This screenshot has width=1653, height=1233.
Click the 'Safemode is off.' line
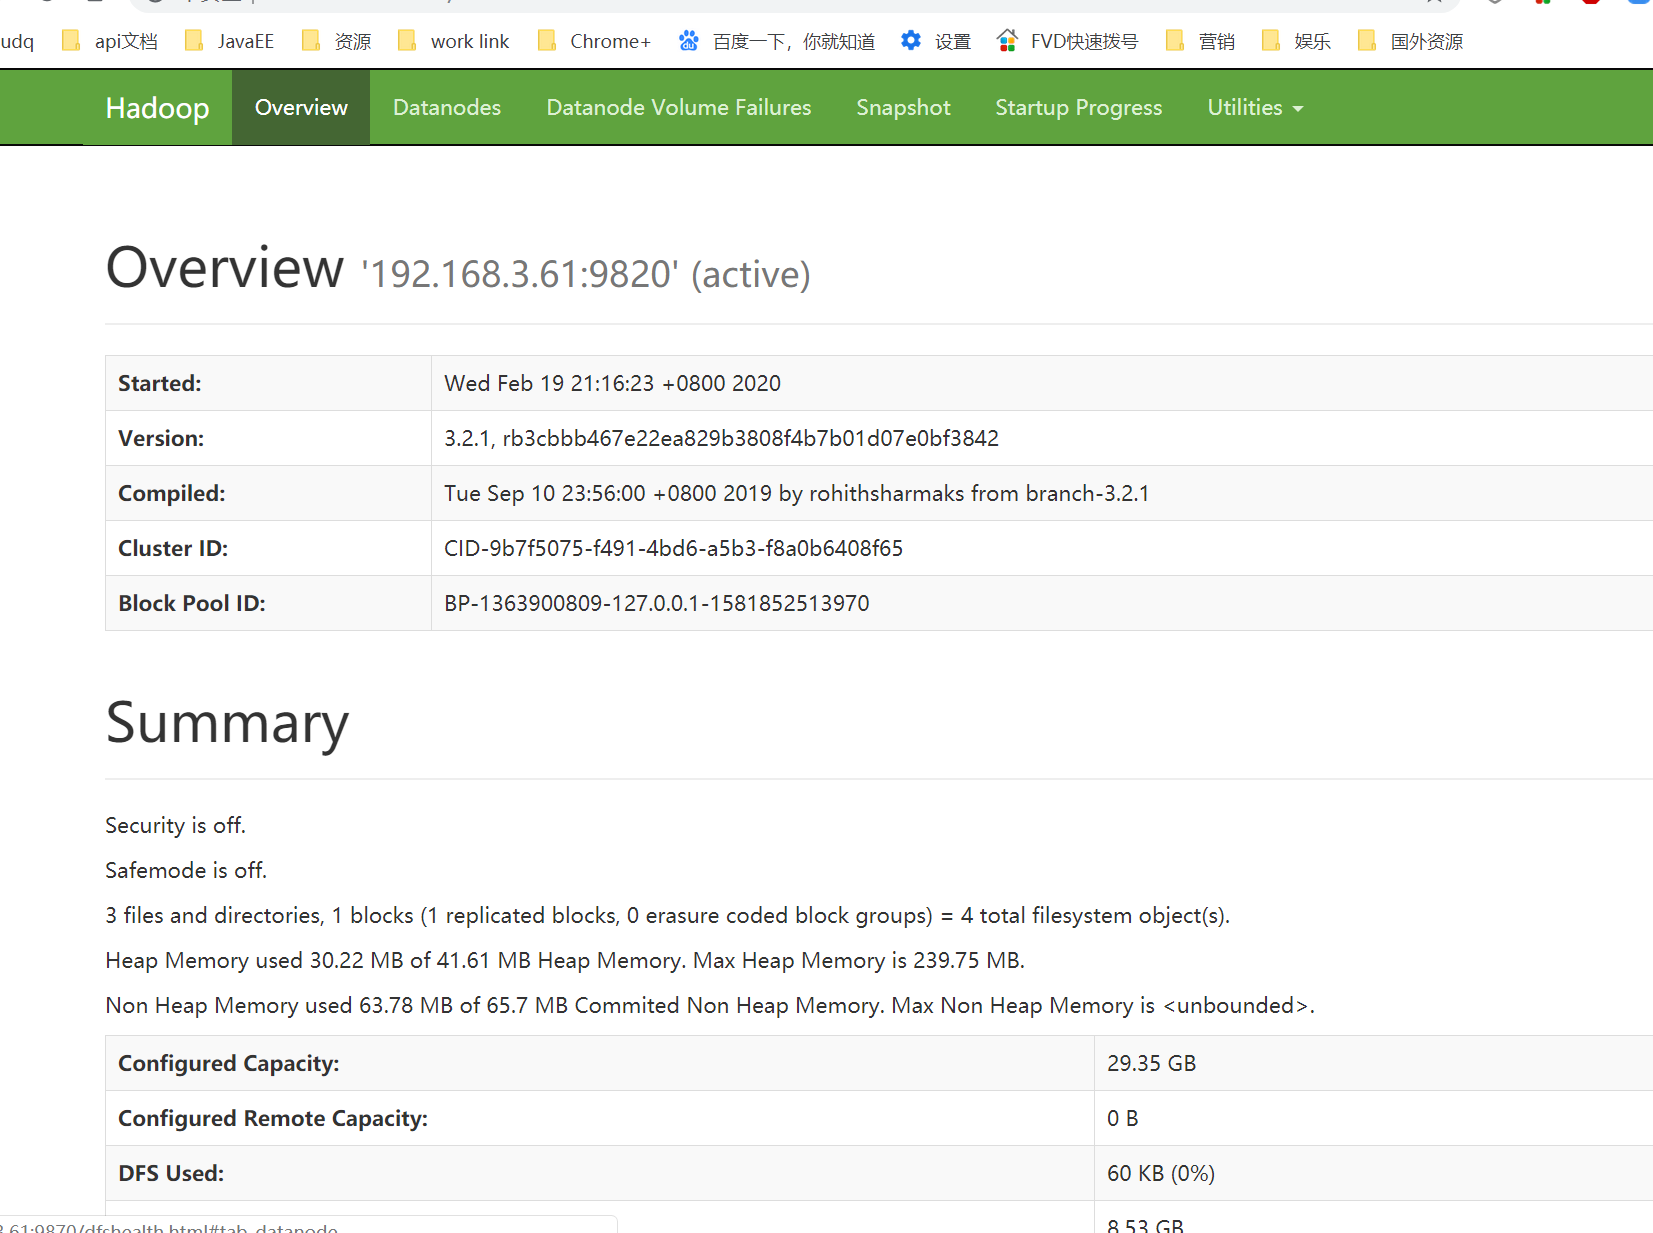tap(186, 870)
